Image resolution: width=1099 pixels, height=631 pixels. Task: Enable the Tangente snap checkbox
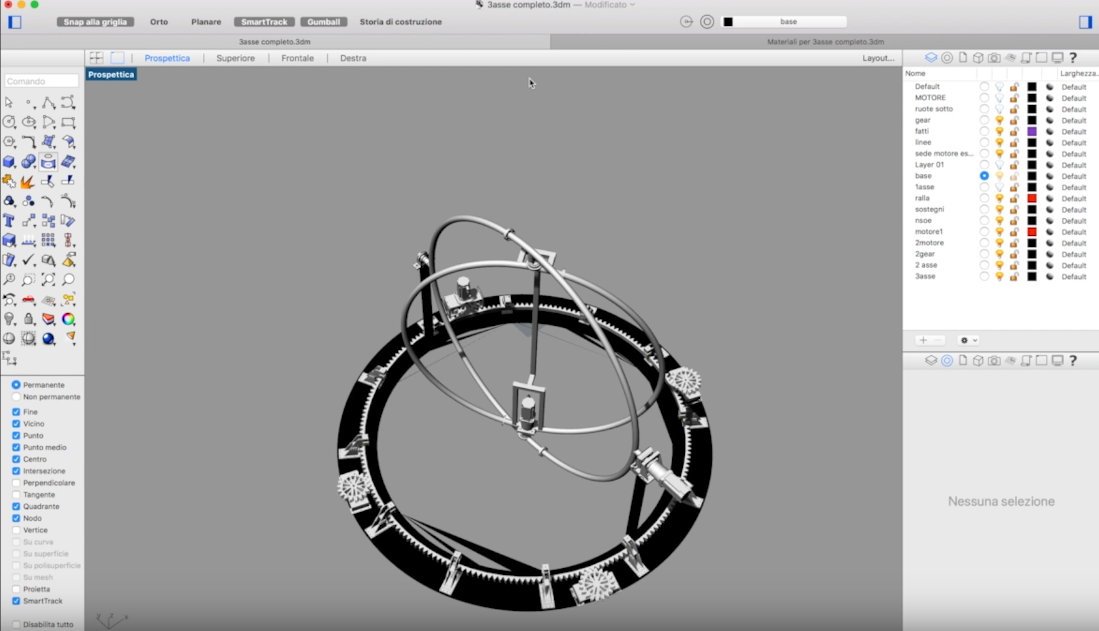coord(16,494)
